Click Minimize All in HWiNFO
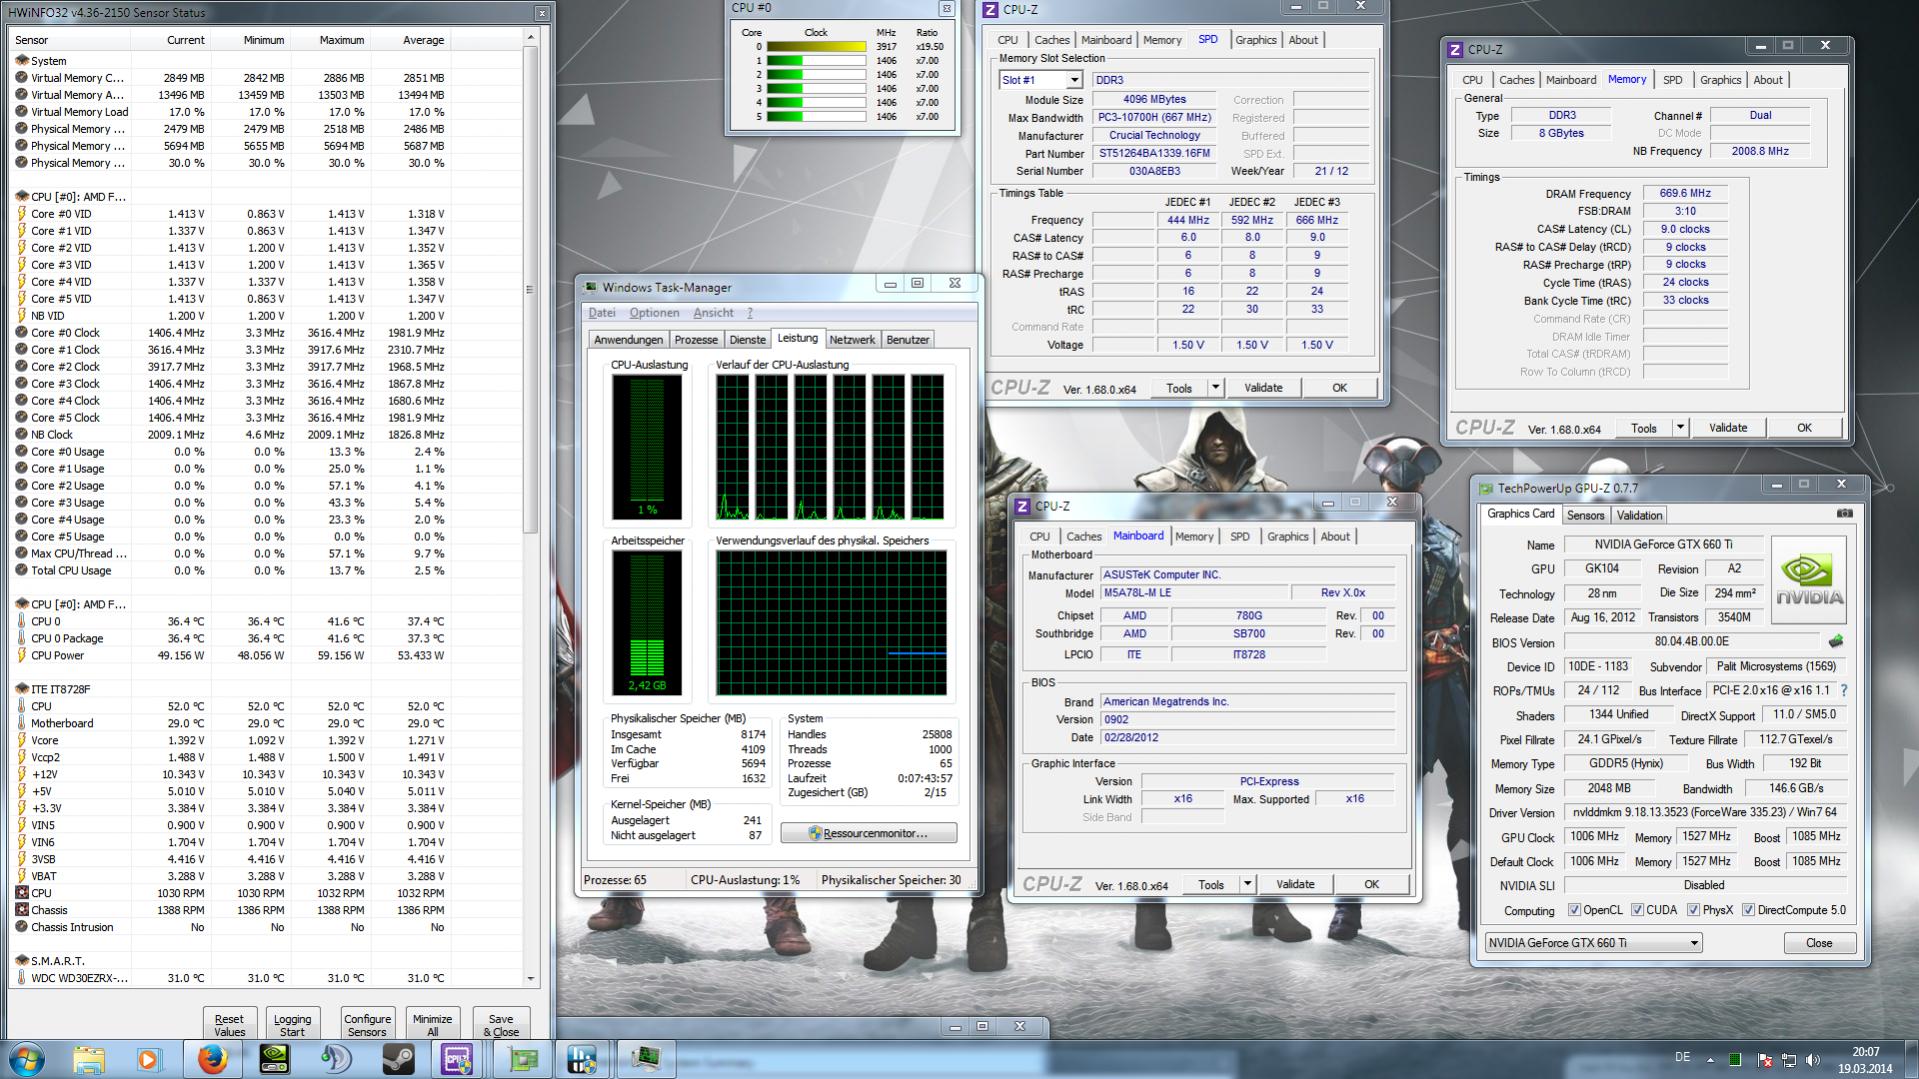The height and width of the screenshot is (1079, 1919). coord(432,1025)
